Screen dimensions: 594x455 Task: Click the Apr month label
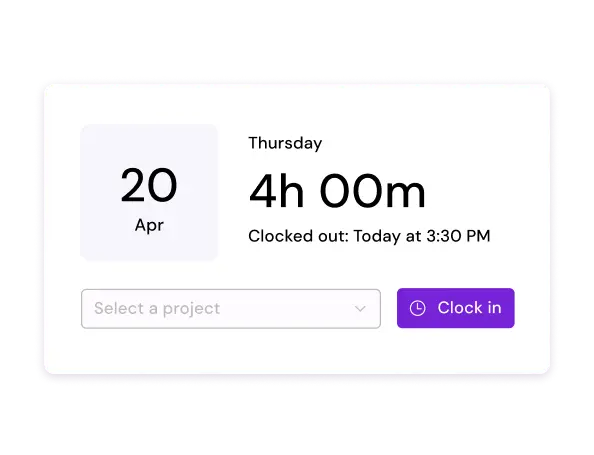(149, 225)
